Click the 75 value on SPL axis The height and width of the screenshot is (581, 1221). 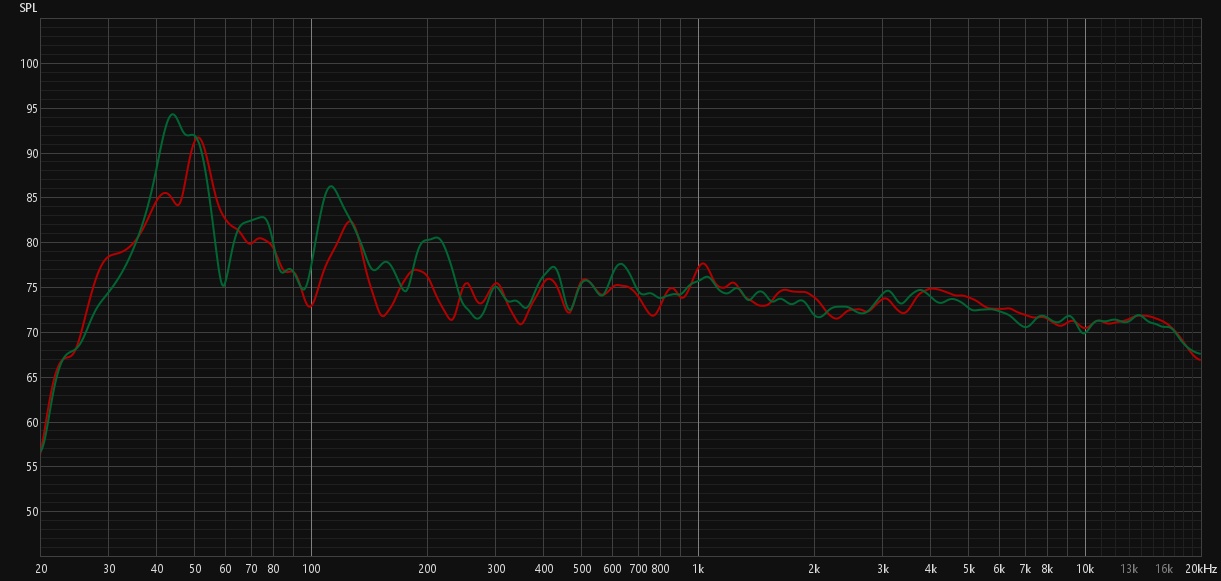(31, 288)
